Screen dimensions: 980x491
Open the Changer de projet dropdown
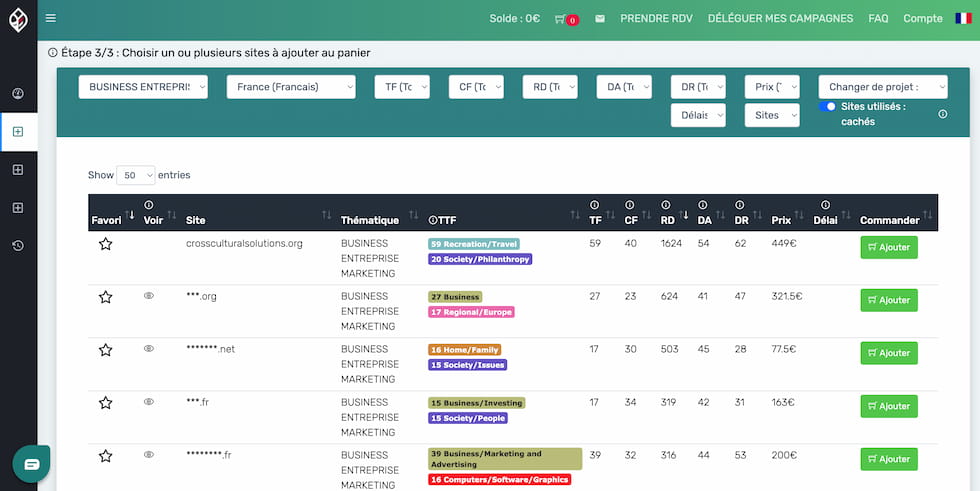coord(883,87)
